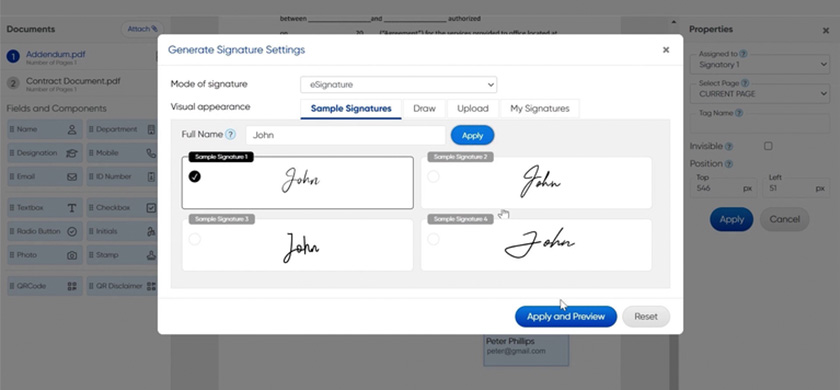
Task: Click Apply in the Properties panel
Action: 731,219
